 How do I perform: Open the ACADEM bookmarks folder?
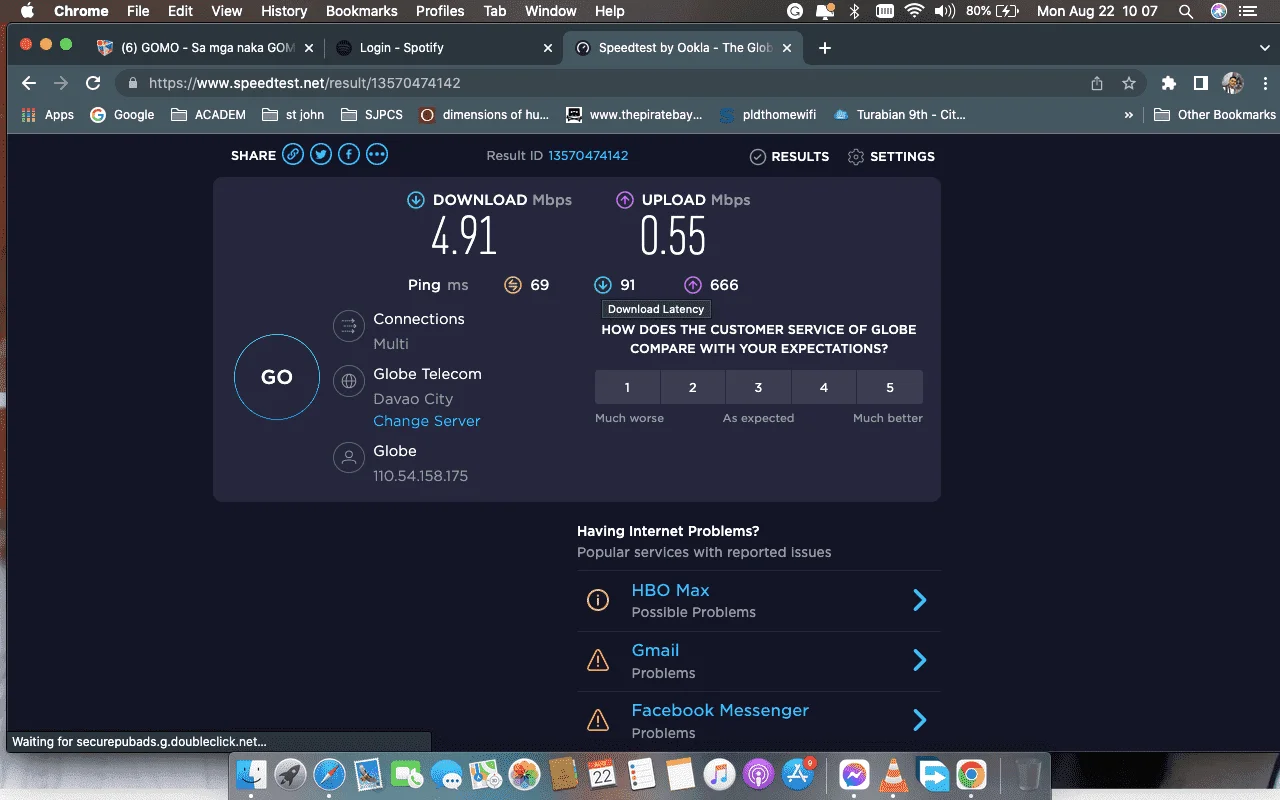click(x=208, y=115)
